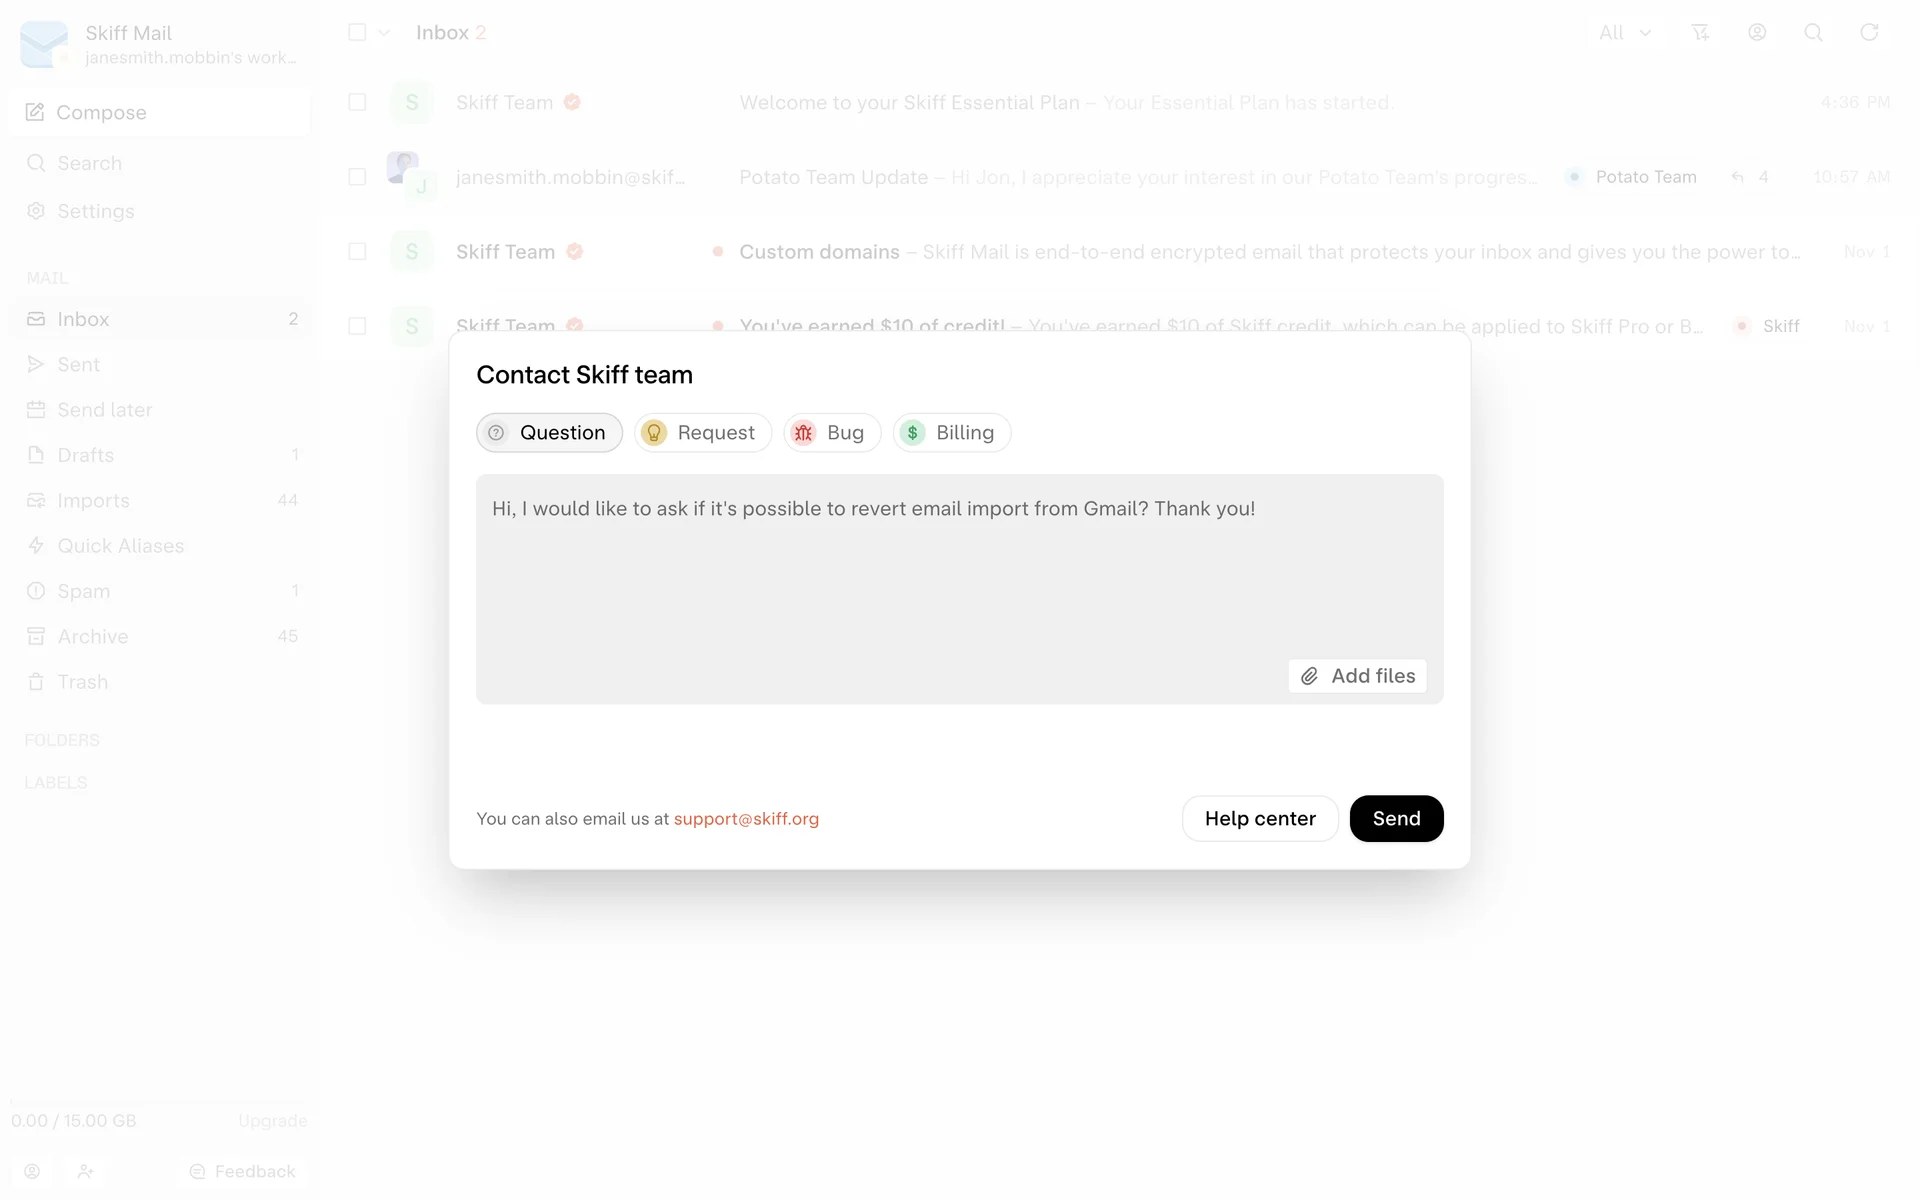1920x1200 pixels.
Task: Tick the checkbox for Welcome to Skiff Essential Plan email
Action: (357, 102)
